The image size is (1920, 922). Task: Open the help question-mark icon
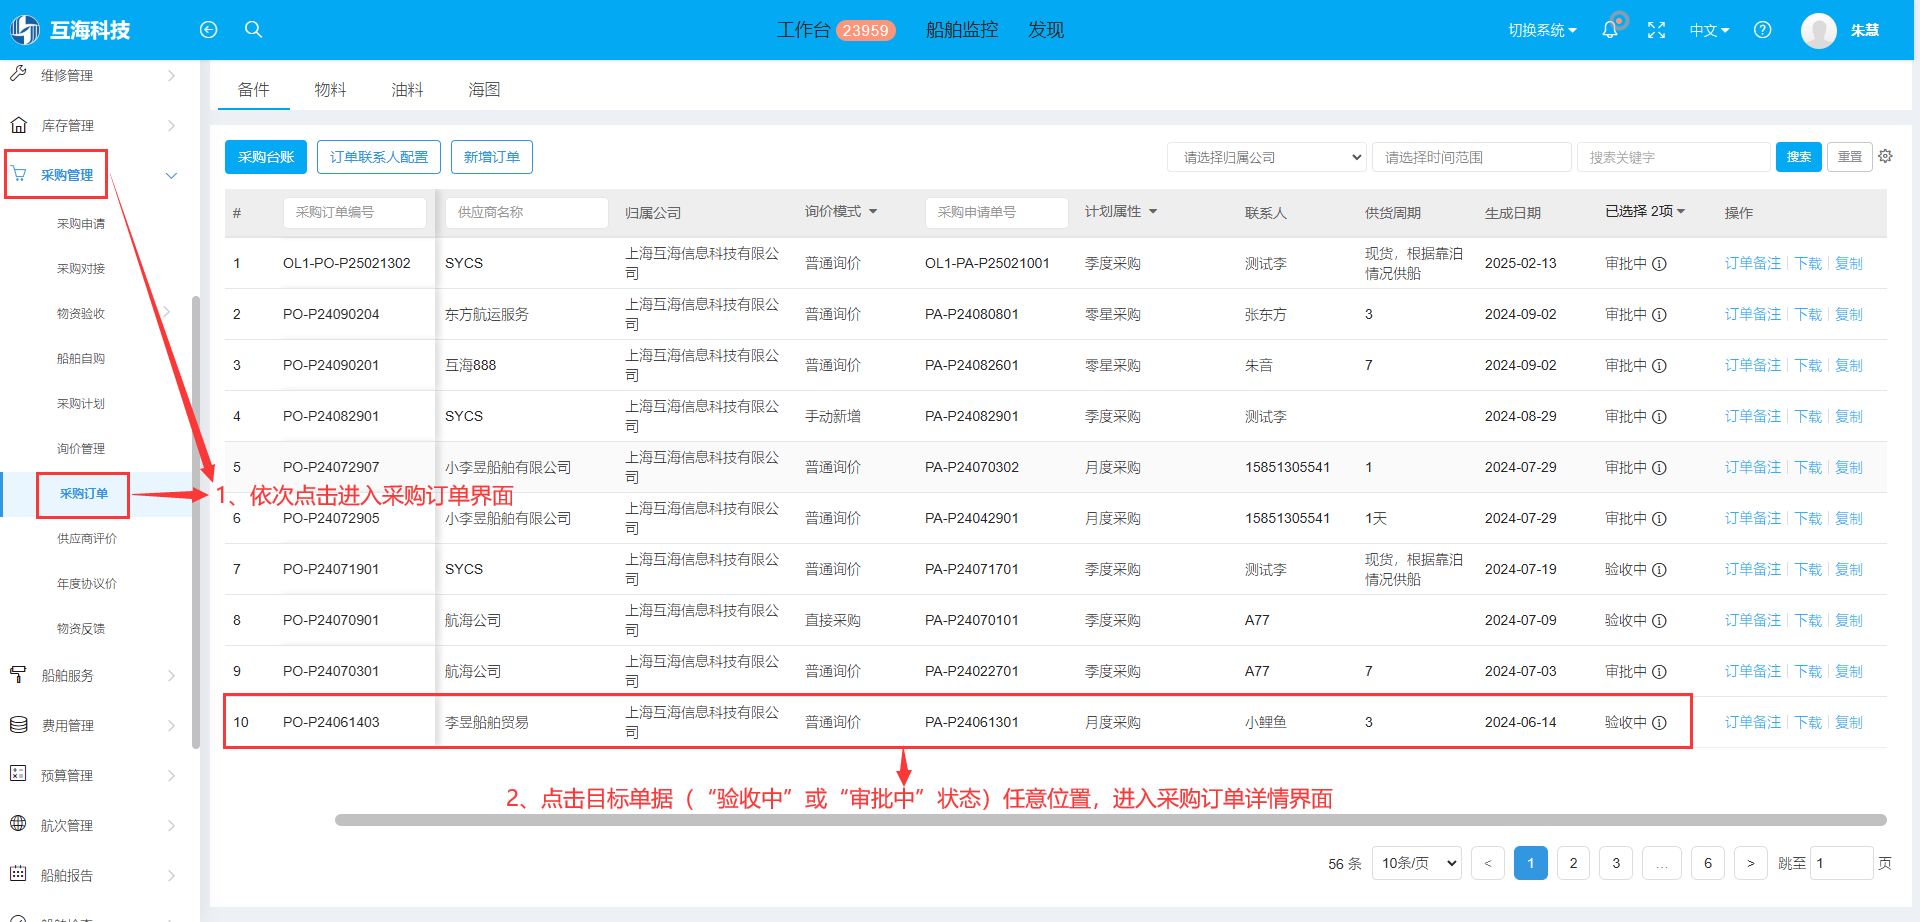(1763, 30)
